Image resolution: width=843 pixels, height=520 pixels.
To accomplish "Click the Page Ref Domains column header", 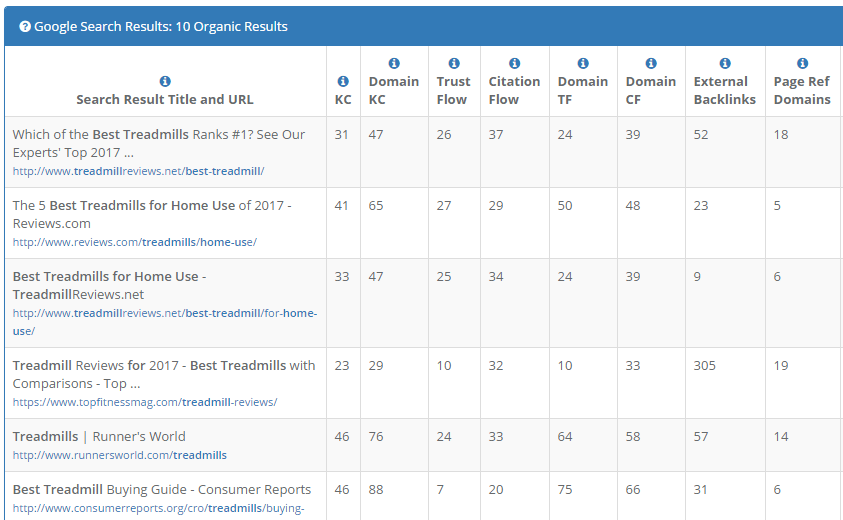I will click(802, 90).
